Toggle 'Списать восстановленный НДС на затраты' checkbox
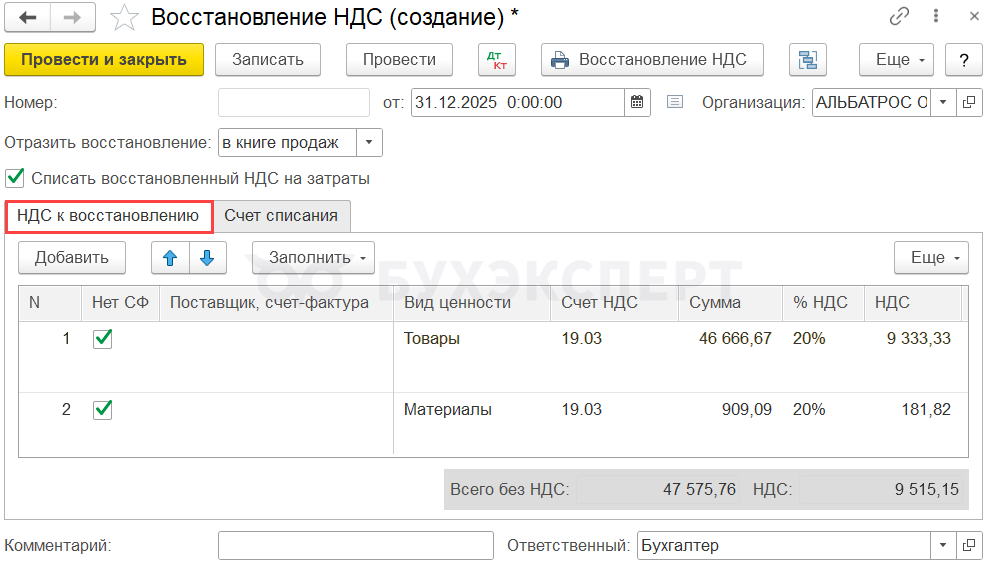 coord(15,178)
